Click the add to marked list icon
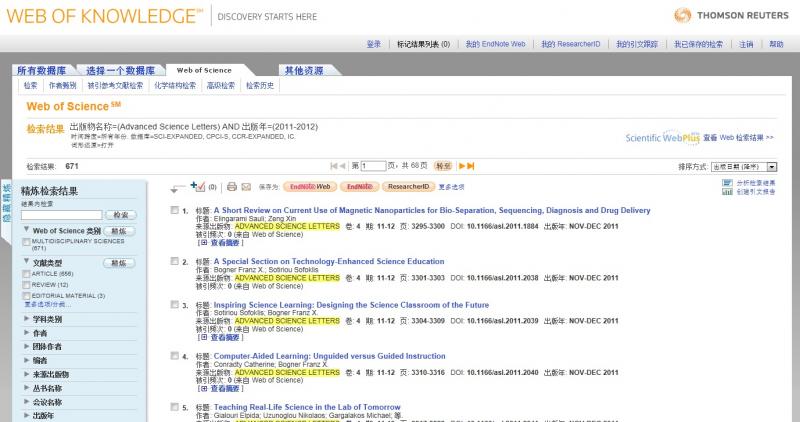Image resolution: width=800 pixels, height=422 pixels. 197,186
